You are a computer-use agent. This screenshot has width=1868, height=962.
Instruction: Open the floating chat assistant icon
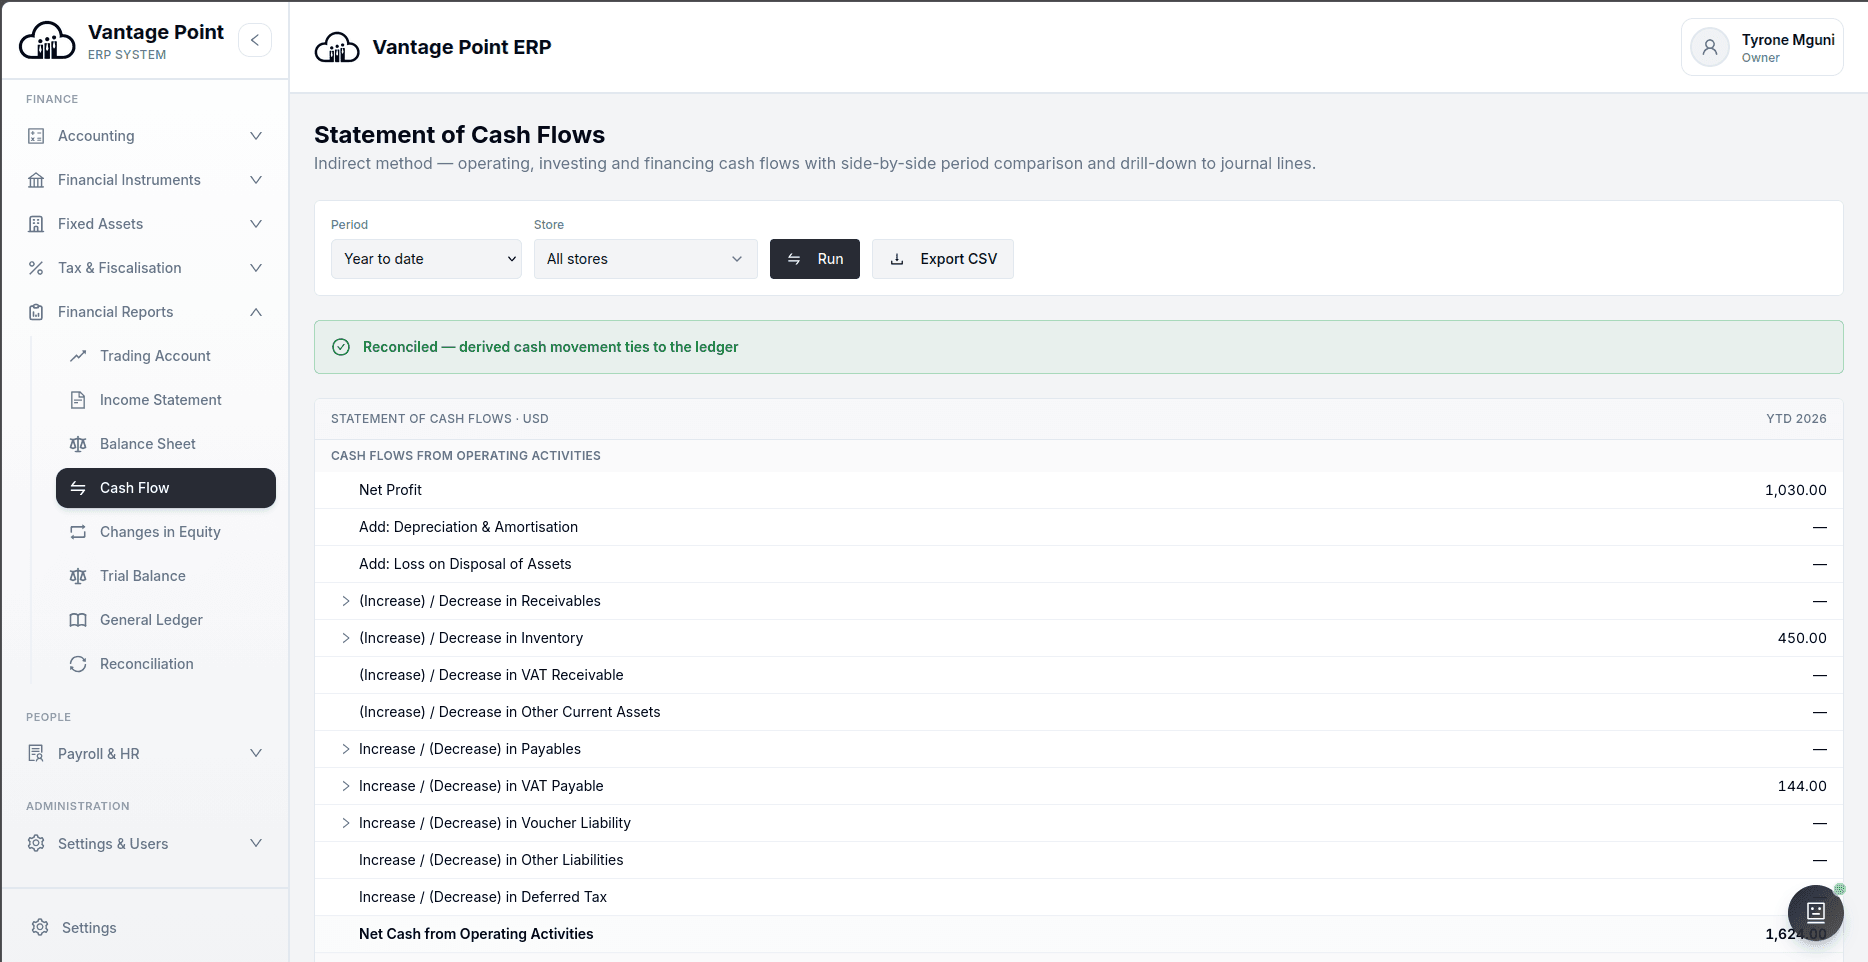(1815, 912)
